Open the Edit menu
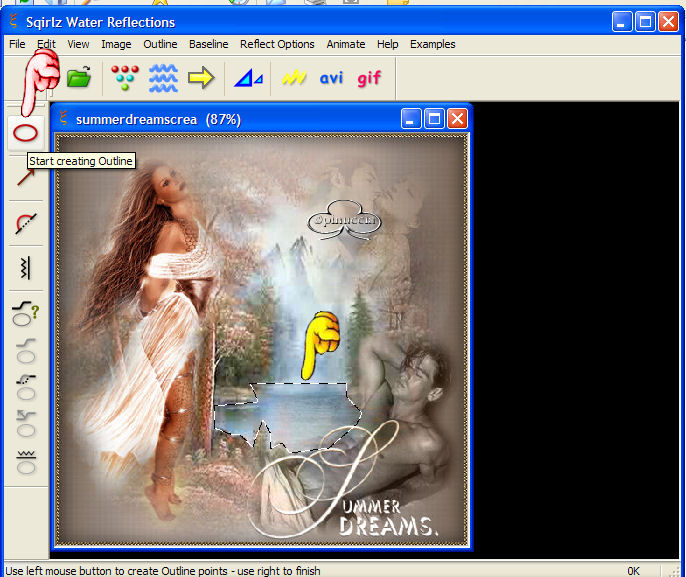This screenshot has width=686, height=577. coord(46,44)
